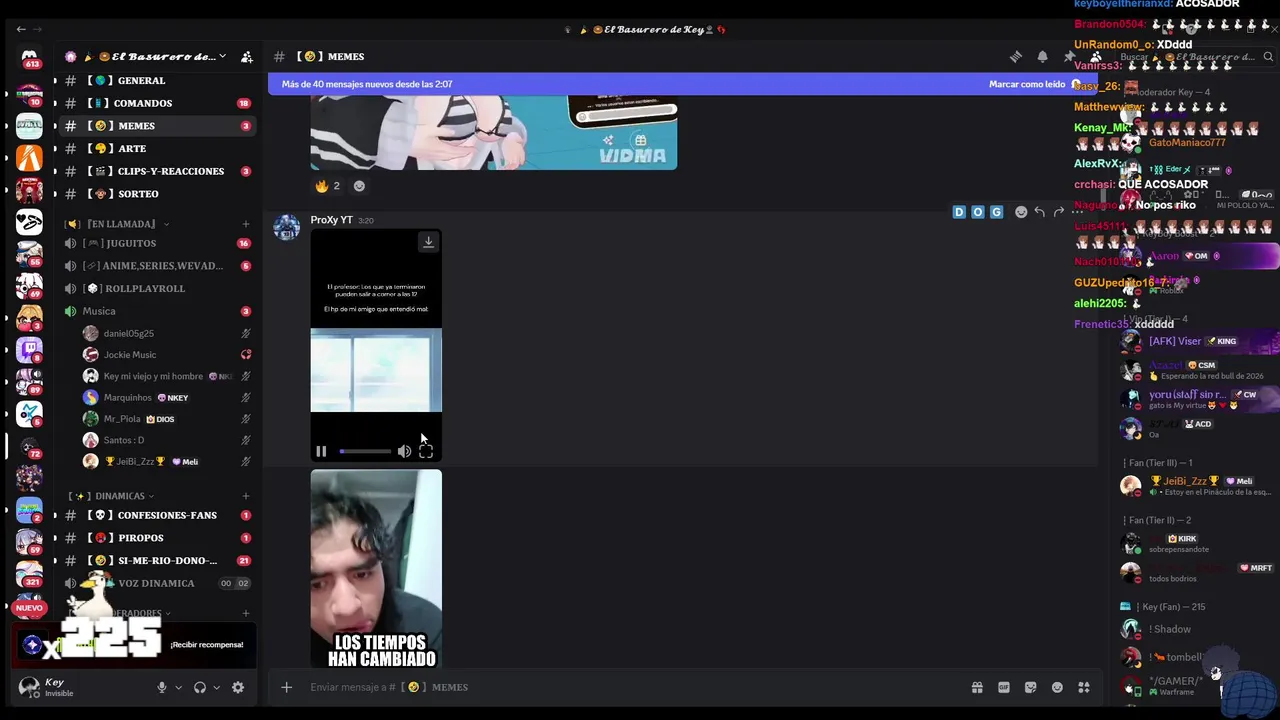Open the NUEVO unread indicator in server bar
The height and width of the screenshot is (720, 1280).
(29, 608)
